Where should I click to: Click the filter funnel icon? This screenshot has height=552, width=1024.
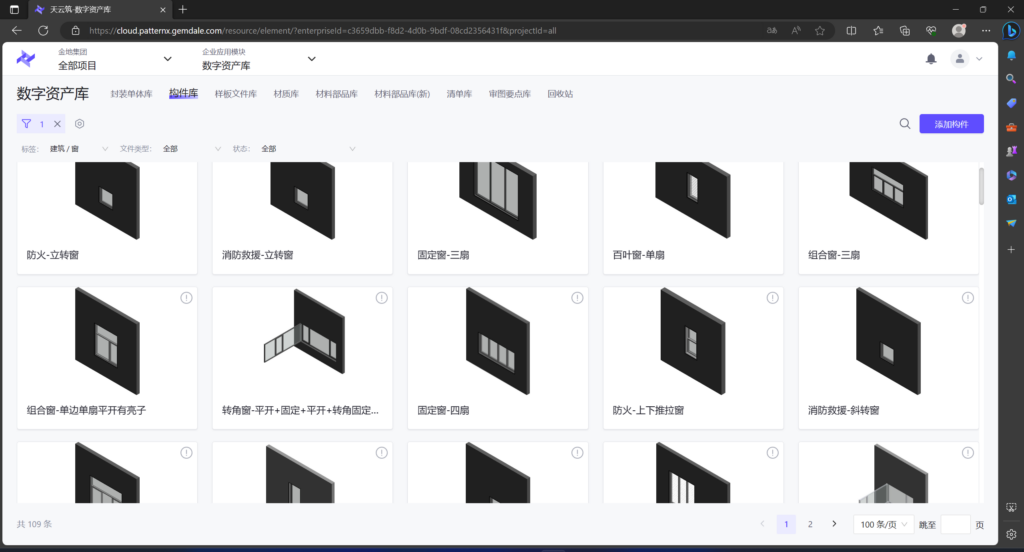[26, 124]
